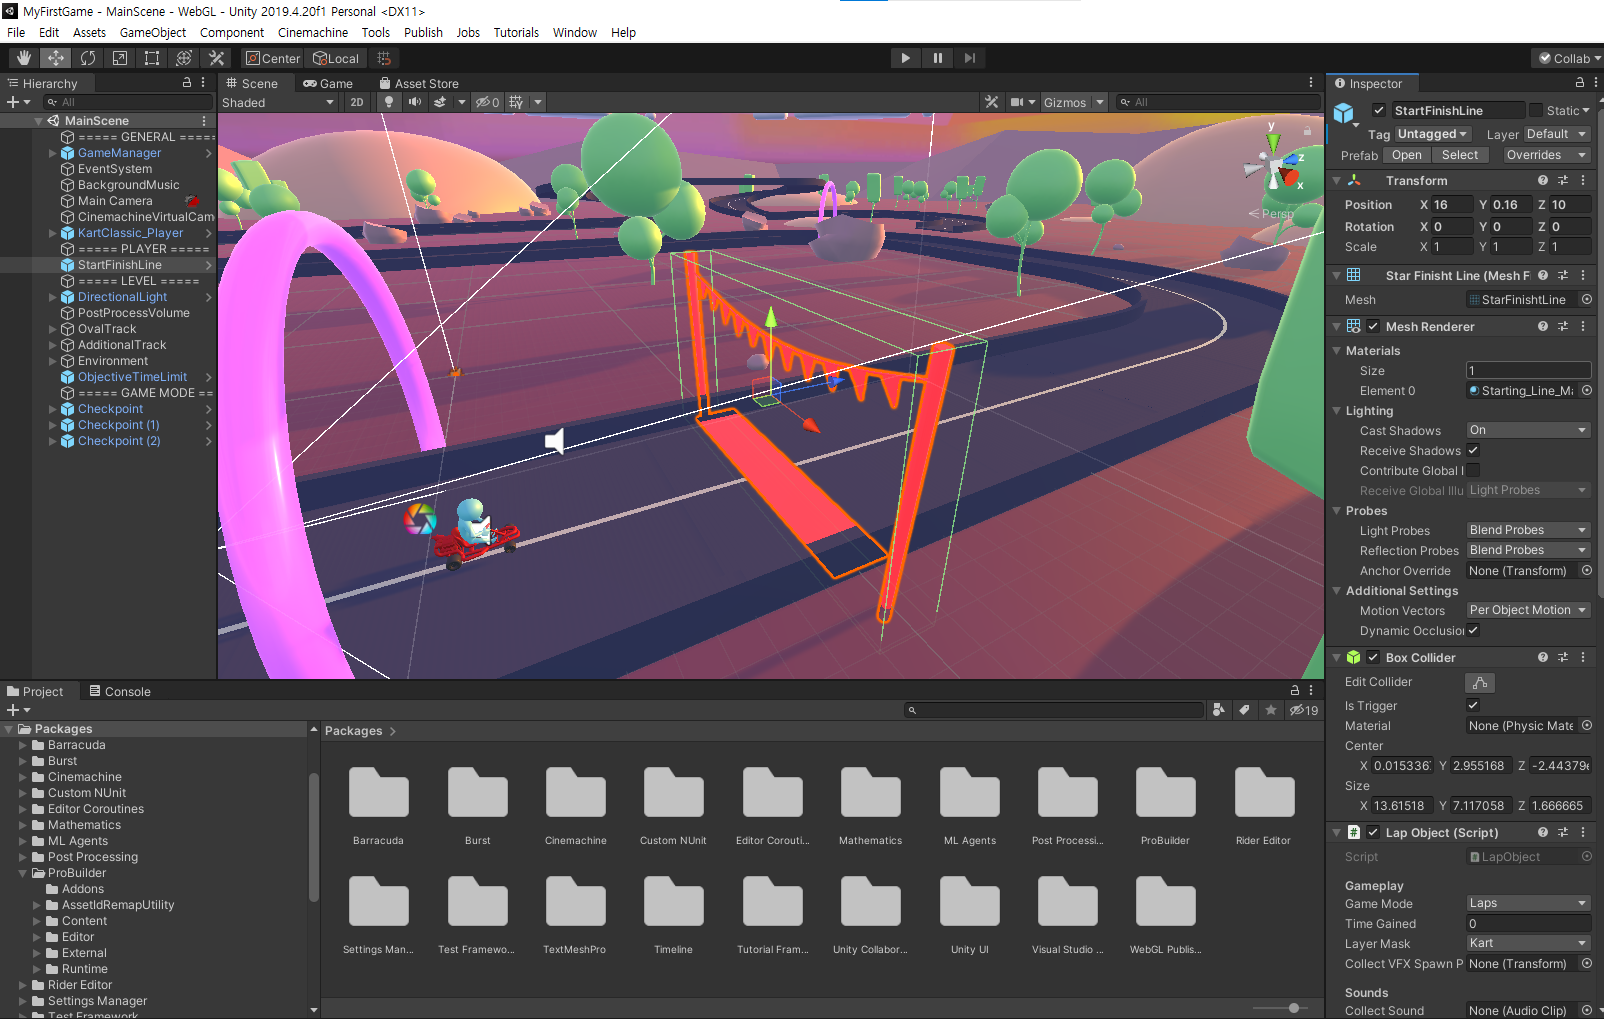Open Transform component help icon

pos(1543,181)
